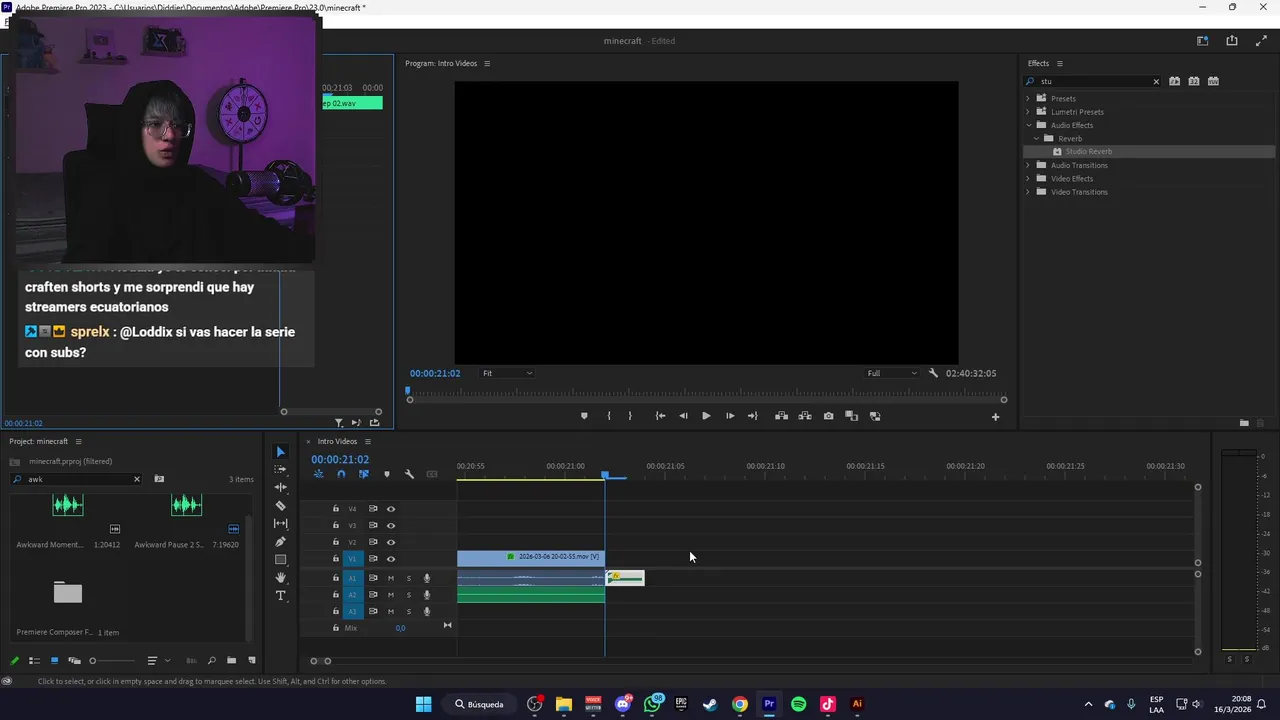Go to In point

coord(660,416)
